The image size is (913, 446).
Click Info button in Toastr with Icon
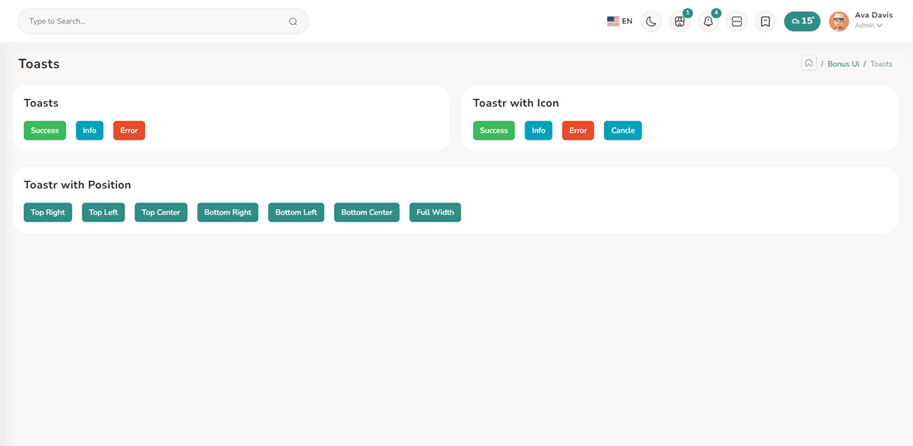click(x=538, y=130)
